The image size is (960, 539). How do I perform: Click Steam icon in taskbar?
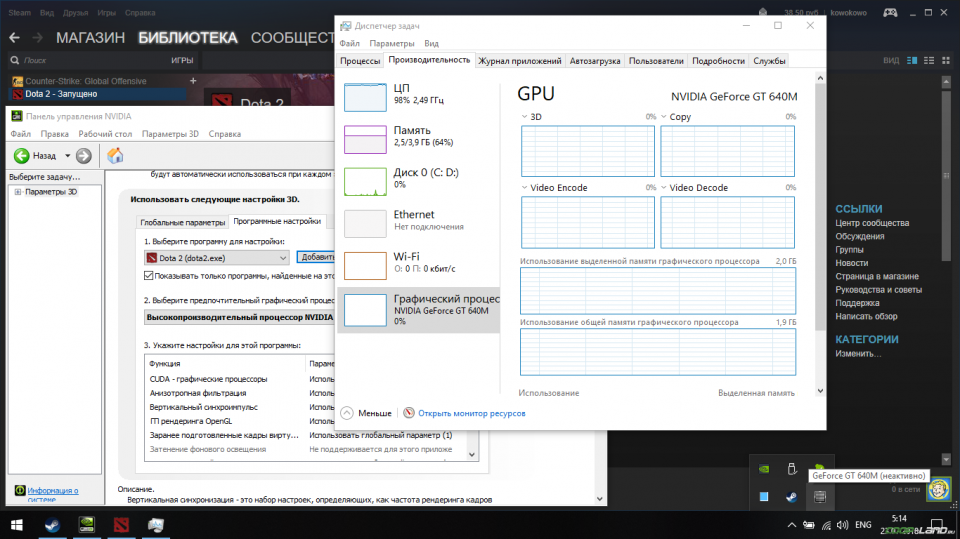coord(52,525)
